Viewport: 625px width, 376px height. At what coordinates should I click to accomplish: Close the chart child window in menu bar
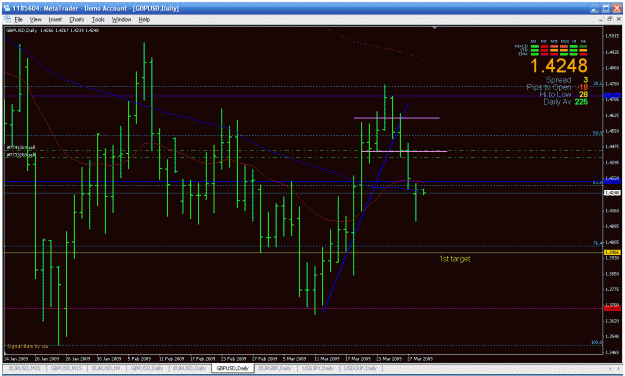pyautogui.click(x=618, y=19)
